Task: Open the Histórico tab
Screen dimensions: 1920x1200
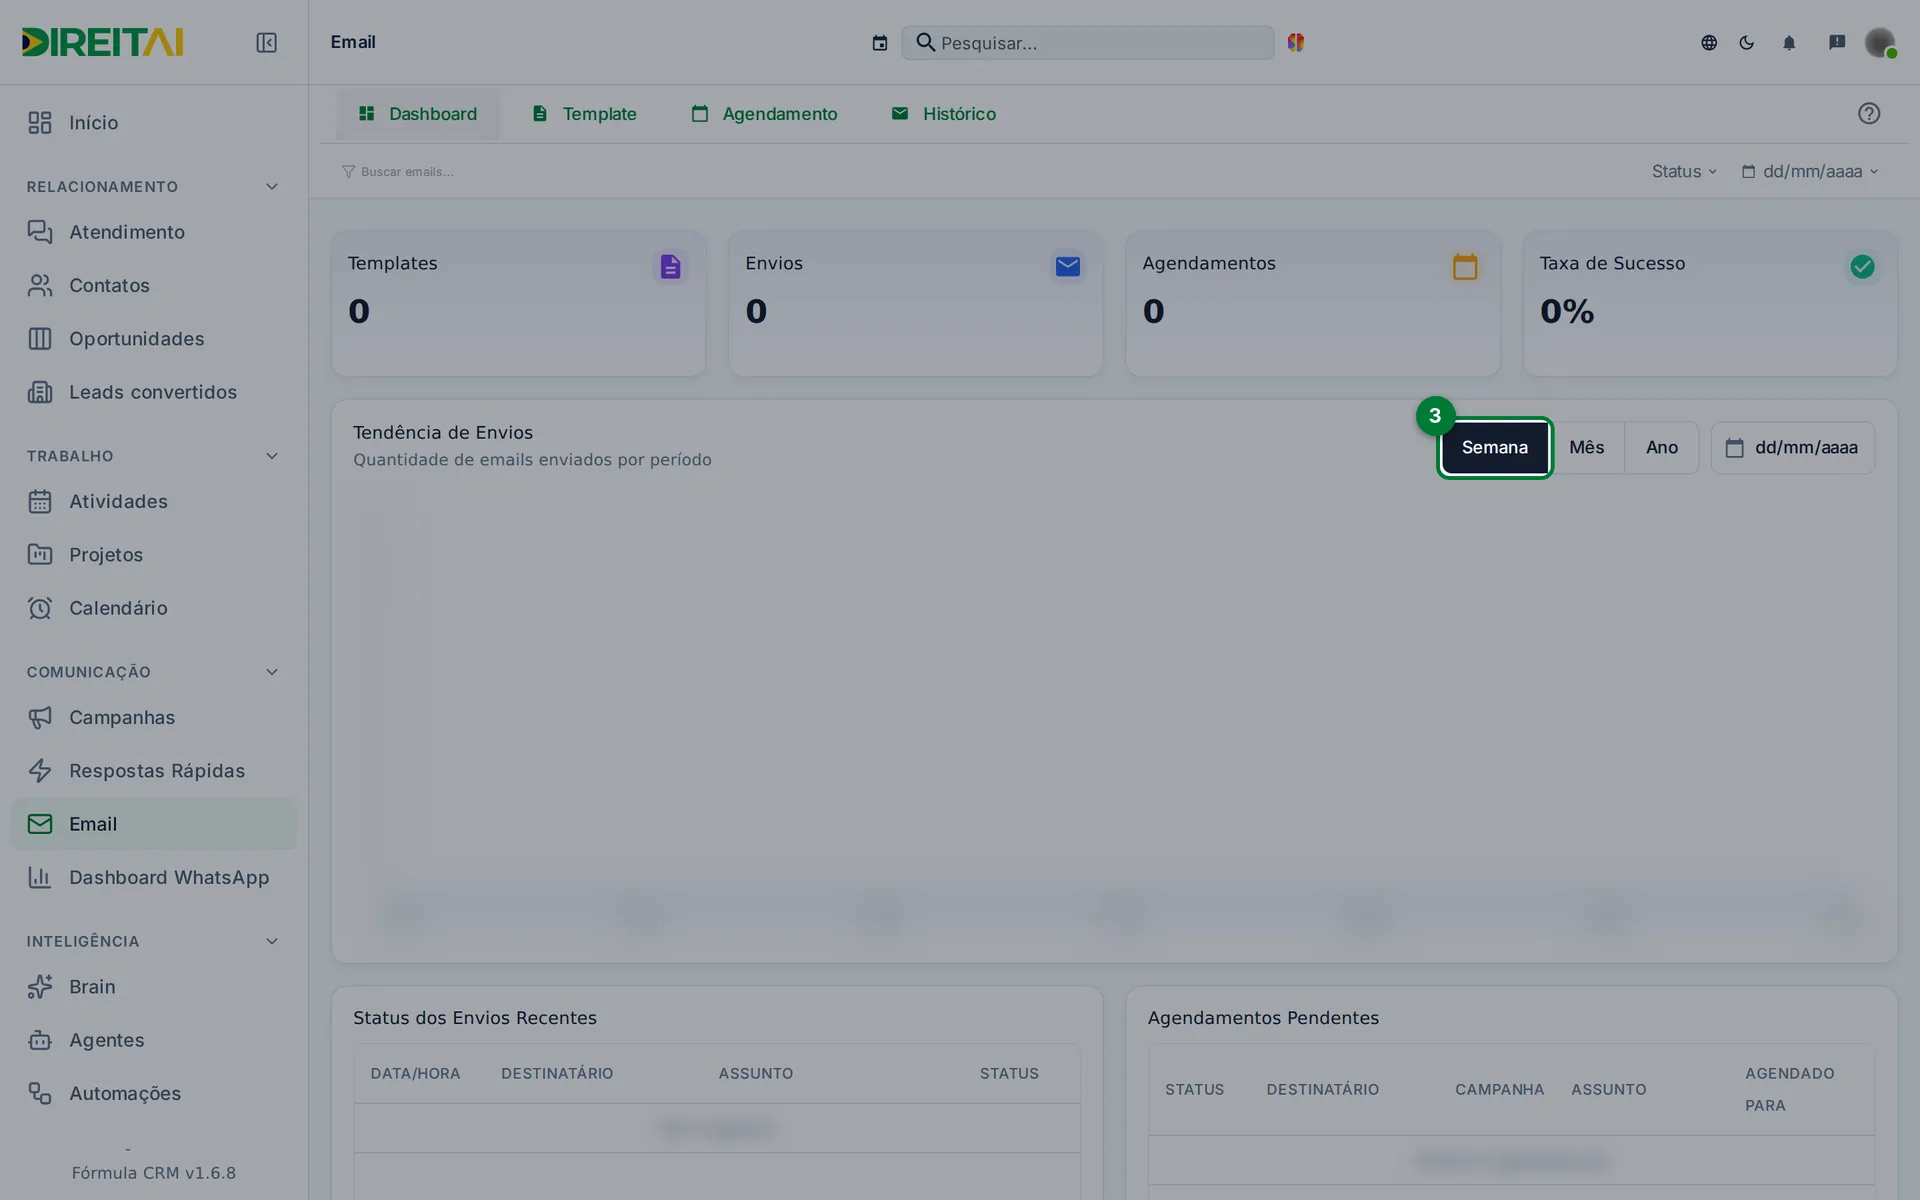Action: (943, 114)
